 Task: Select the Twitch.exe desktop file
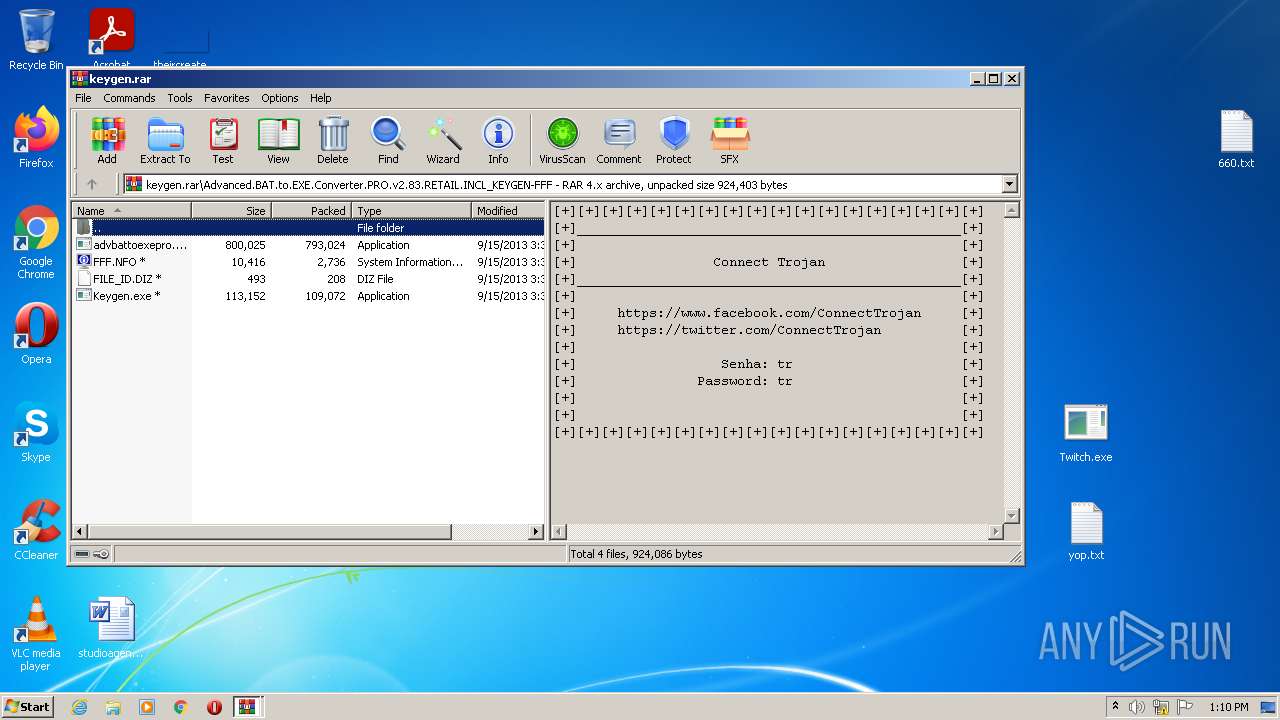tap(1086, 432)
